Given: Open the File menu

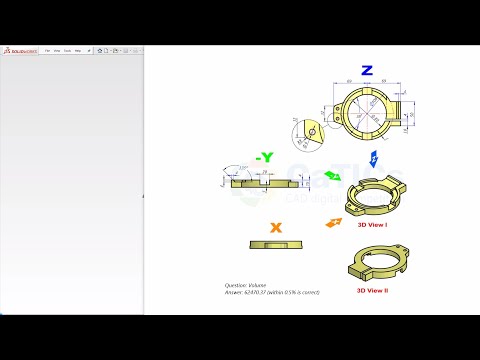Looking at the screenshot, I should (x=47, y=51).
